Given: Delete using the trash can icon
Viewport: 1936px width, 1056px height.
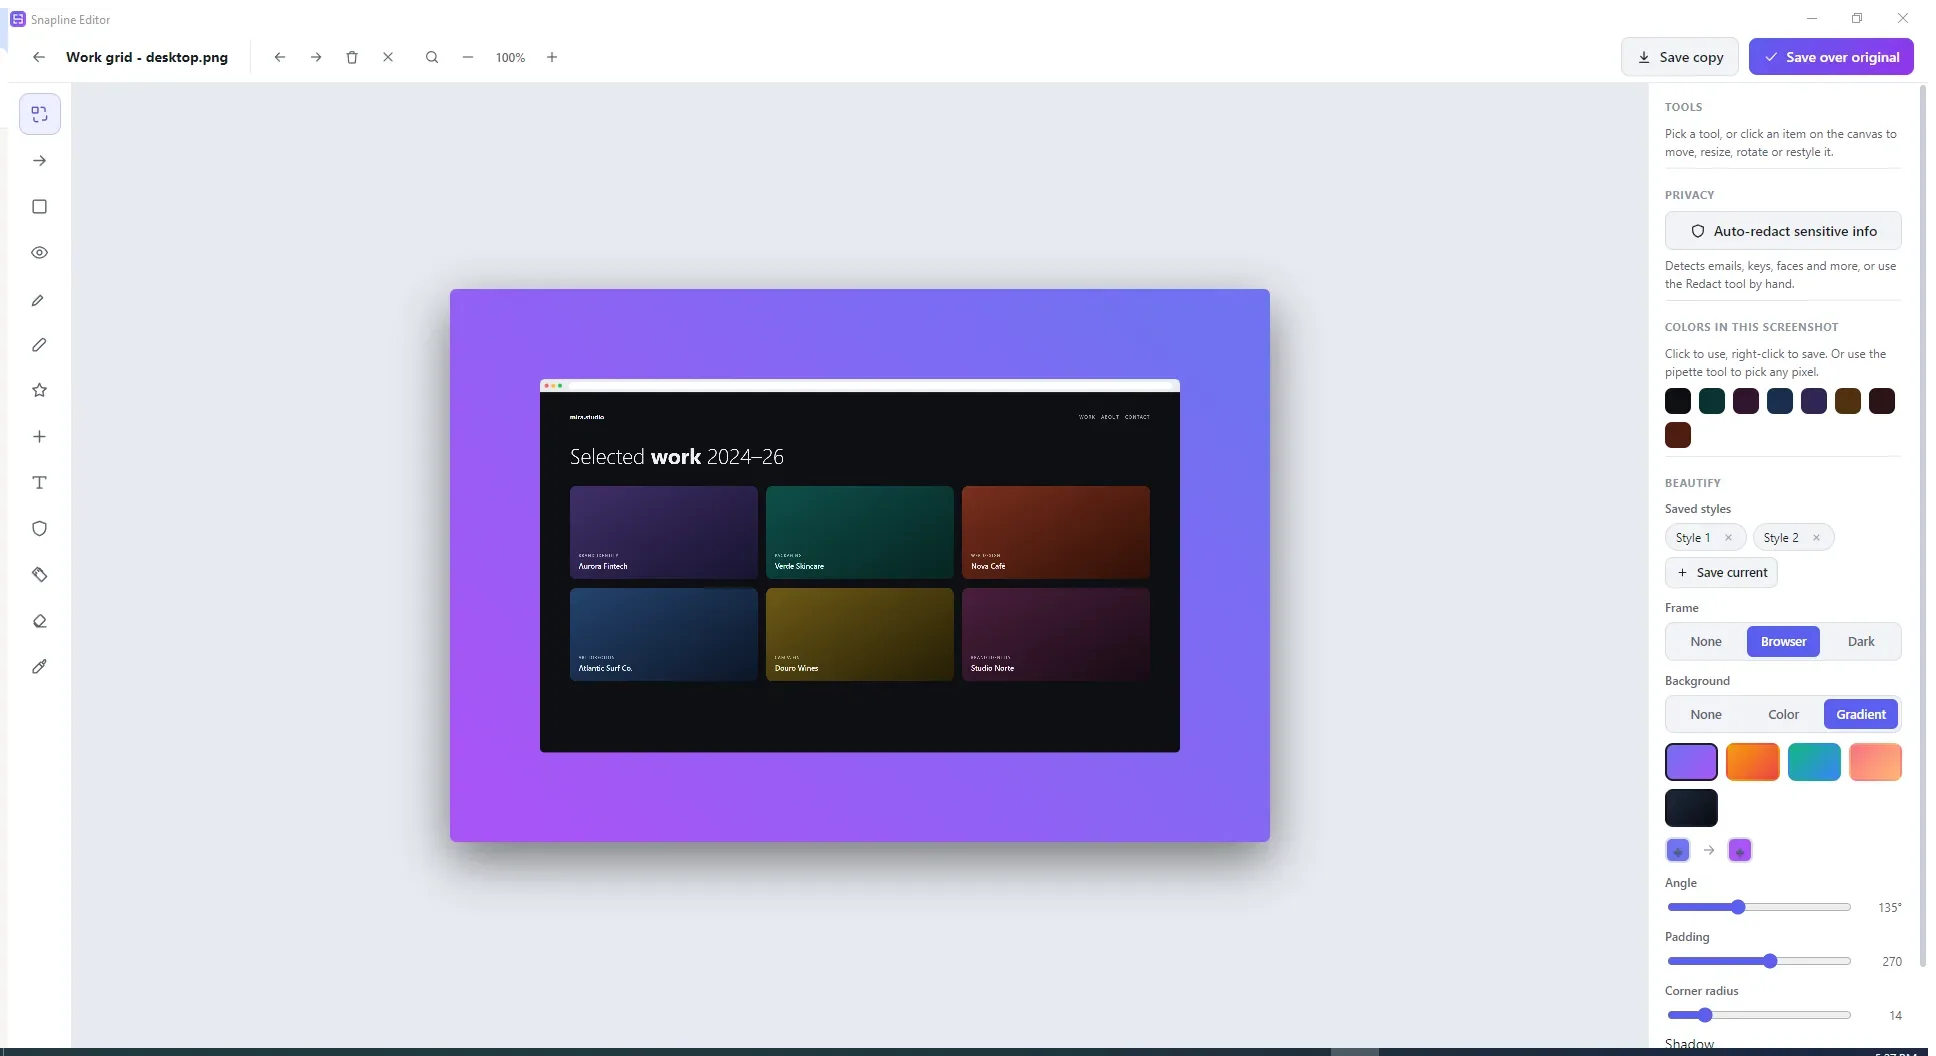Looking at the screenshot, I should tap(352, 57).
